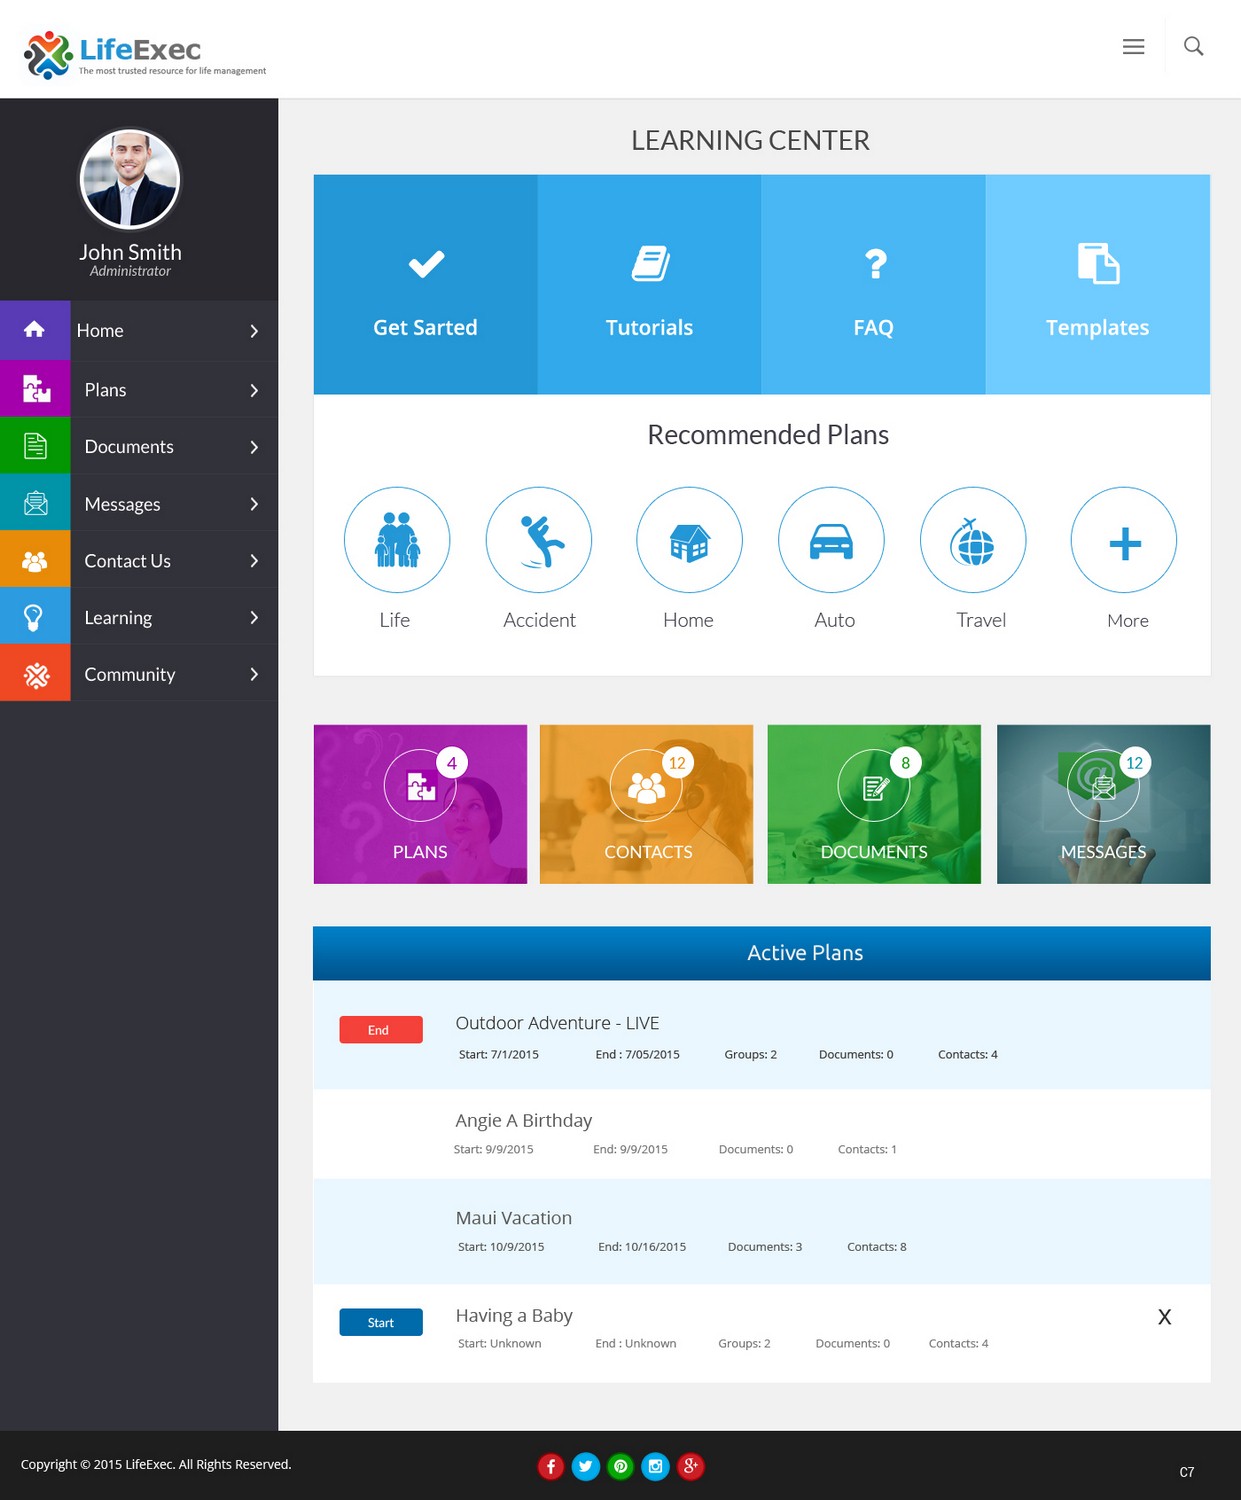The width and height of the screenshot is (1241, 1500).
Task: Open the green DOCUMENTS card
Action: [x=874, y=804]
